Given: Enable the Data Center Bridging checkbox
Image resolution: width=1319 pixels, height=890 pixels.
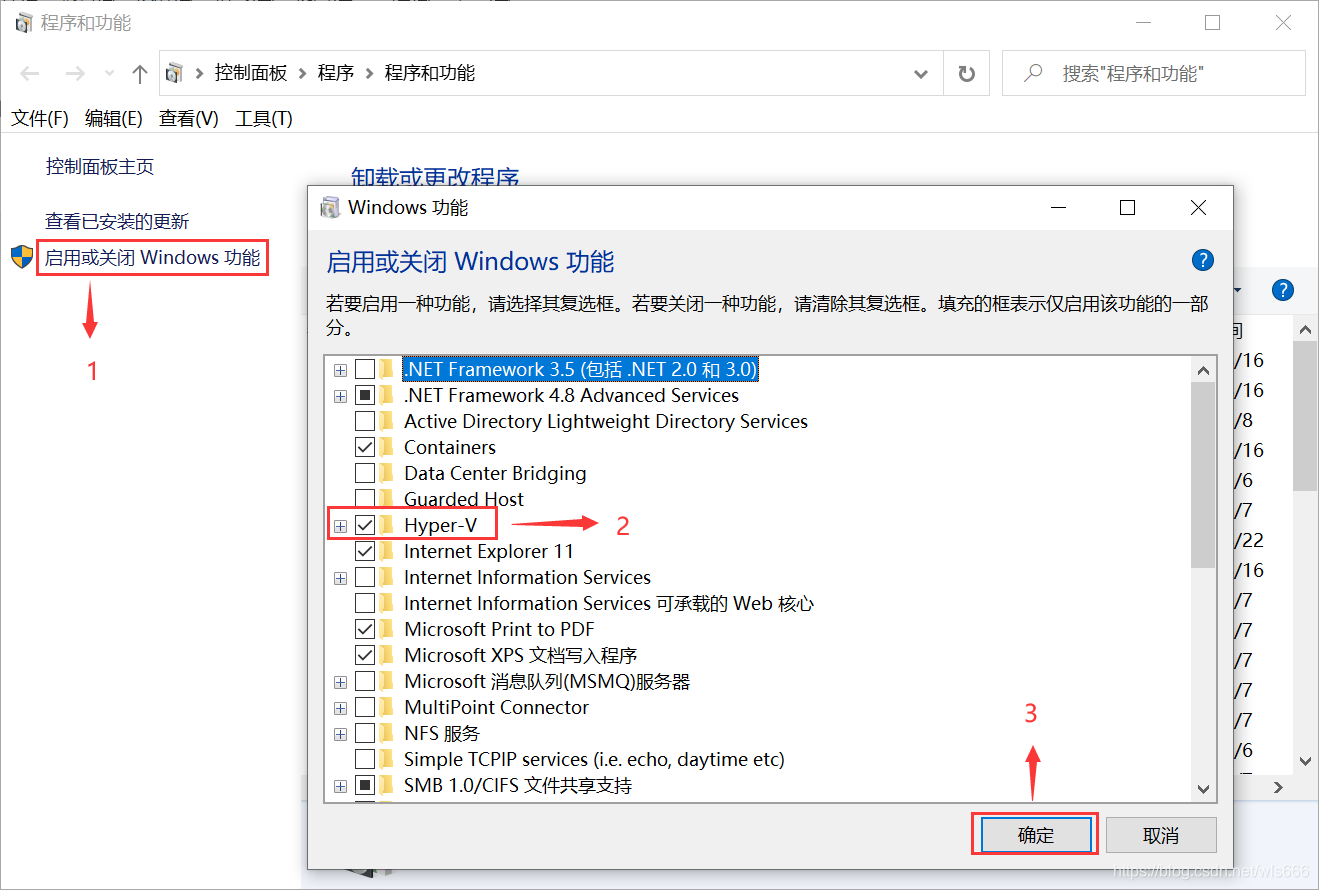Looking at the screenshot, I should [x=365, y=473].
